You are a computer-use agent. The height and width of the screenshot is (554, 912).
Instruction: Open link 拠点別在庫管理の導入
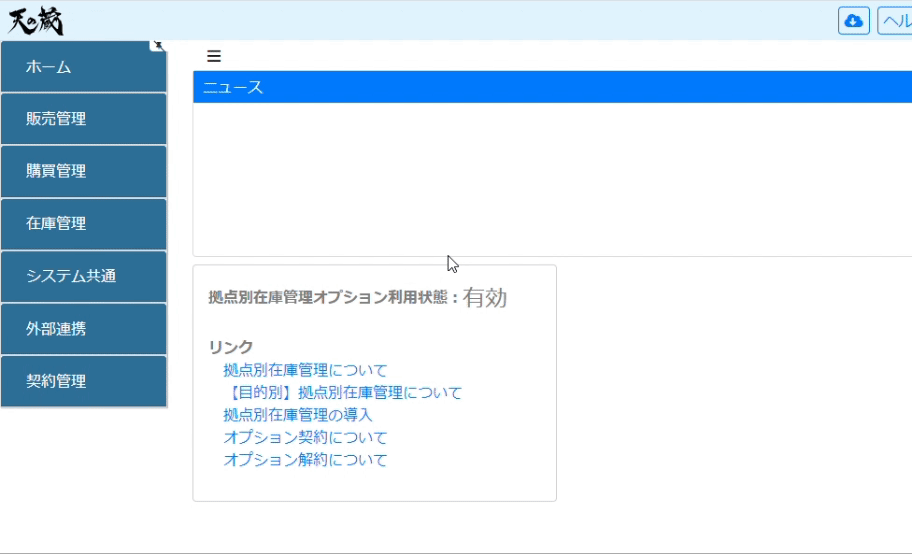pyautogui.click(x=298, y=415)
